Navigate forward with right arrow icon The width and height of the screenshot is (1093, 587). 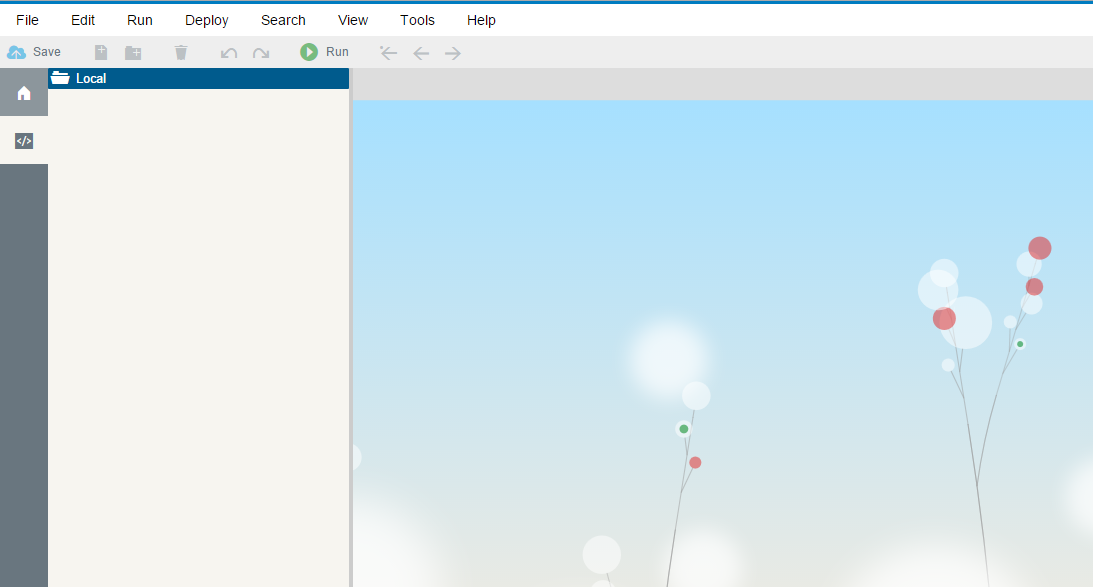click(453, 53)
